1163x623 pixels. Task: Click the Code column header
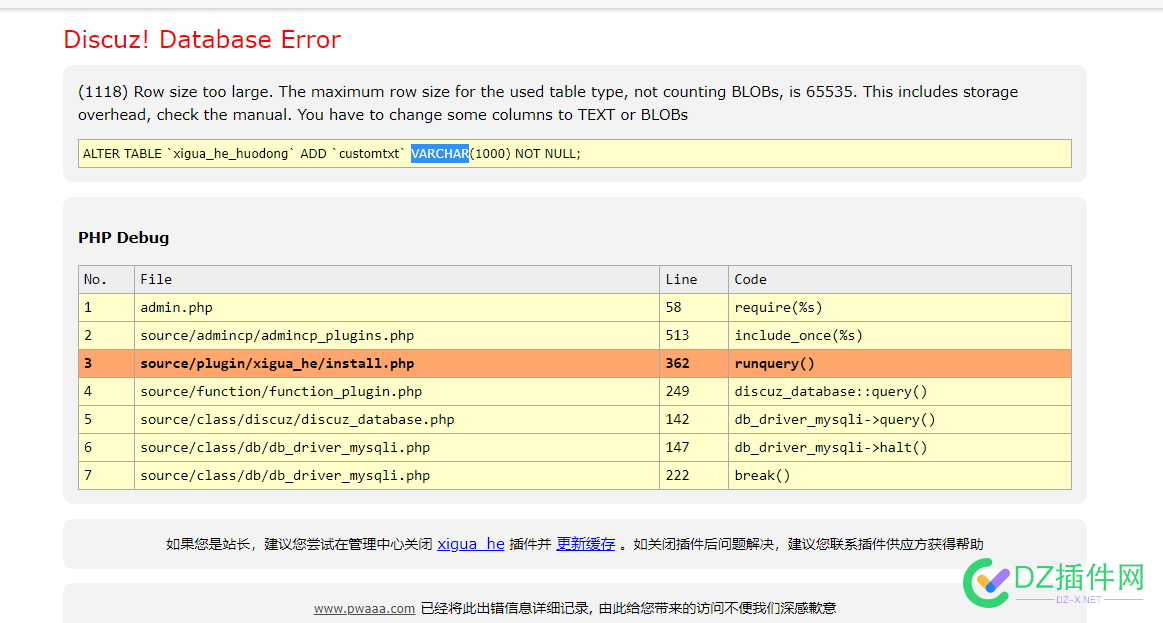click(900, 280)
